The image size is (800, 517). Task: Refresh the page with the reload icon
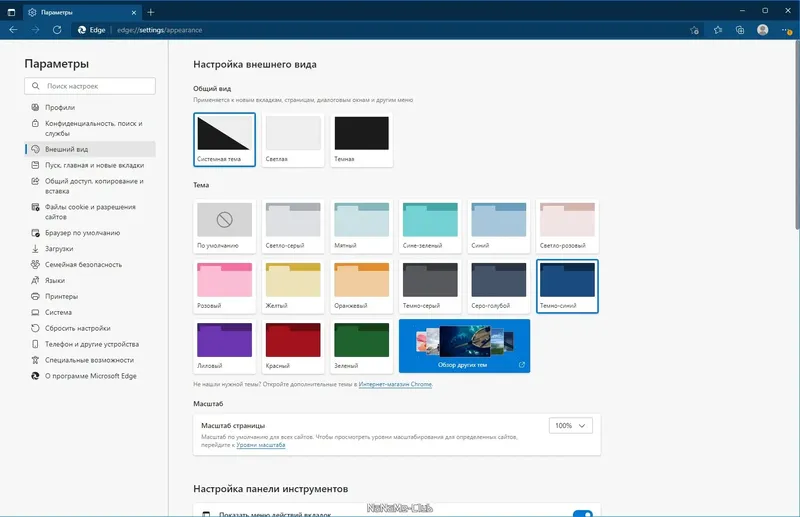[x=57, y=30]
